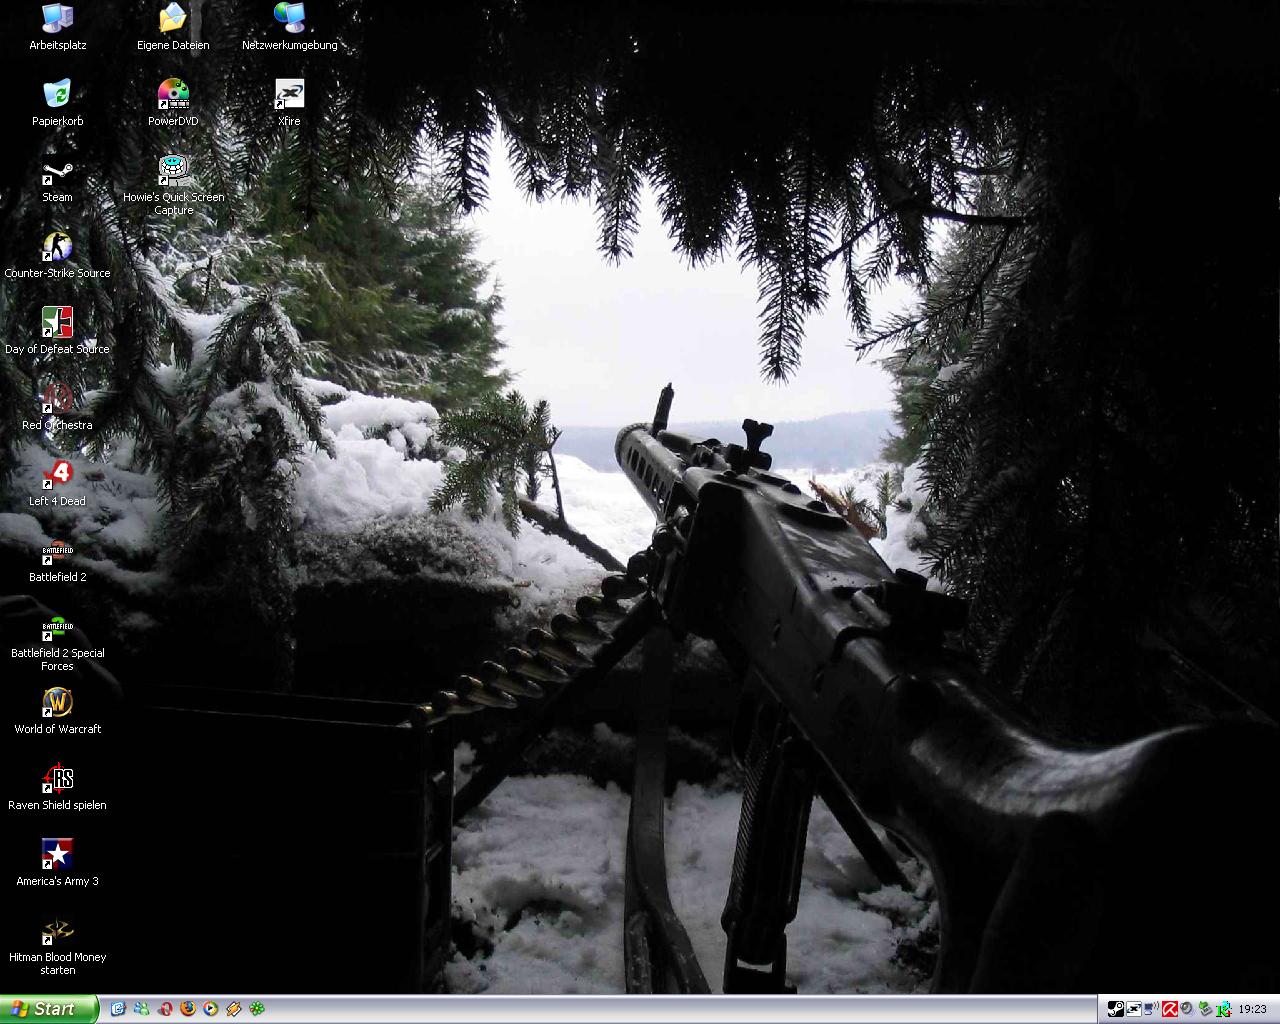Open Windows Media Player from quick launch
The height and width of the screenshot is (1024, 1280).
210,1009
